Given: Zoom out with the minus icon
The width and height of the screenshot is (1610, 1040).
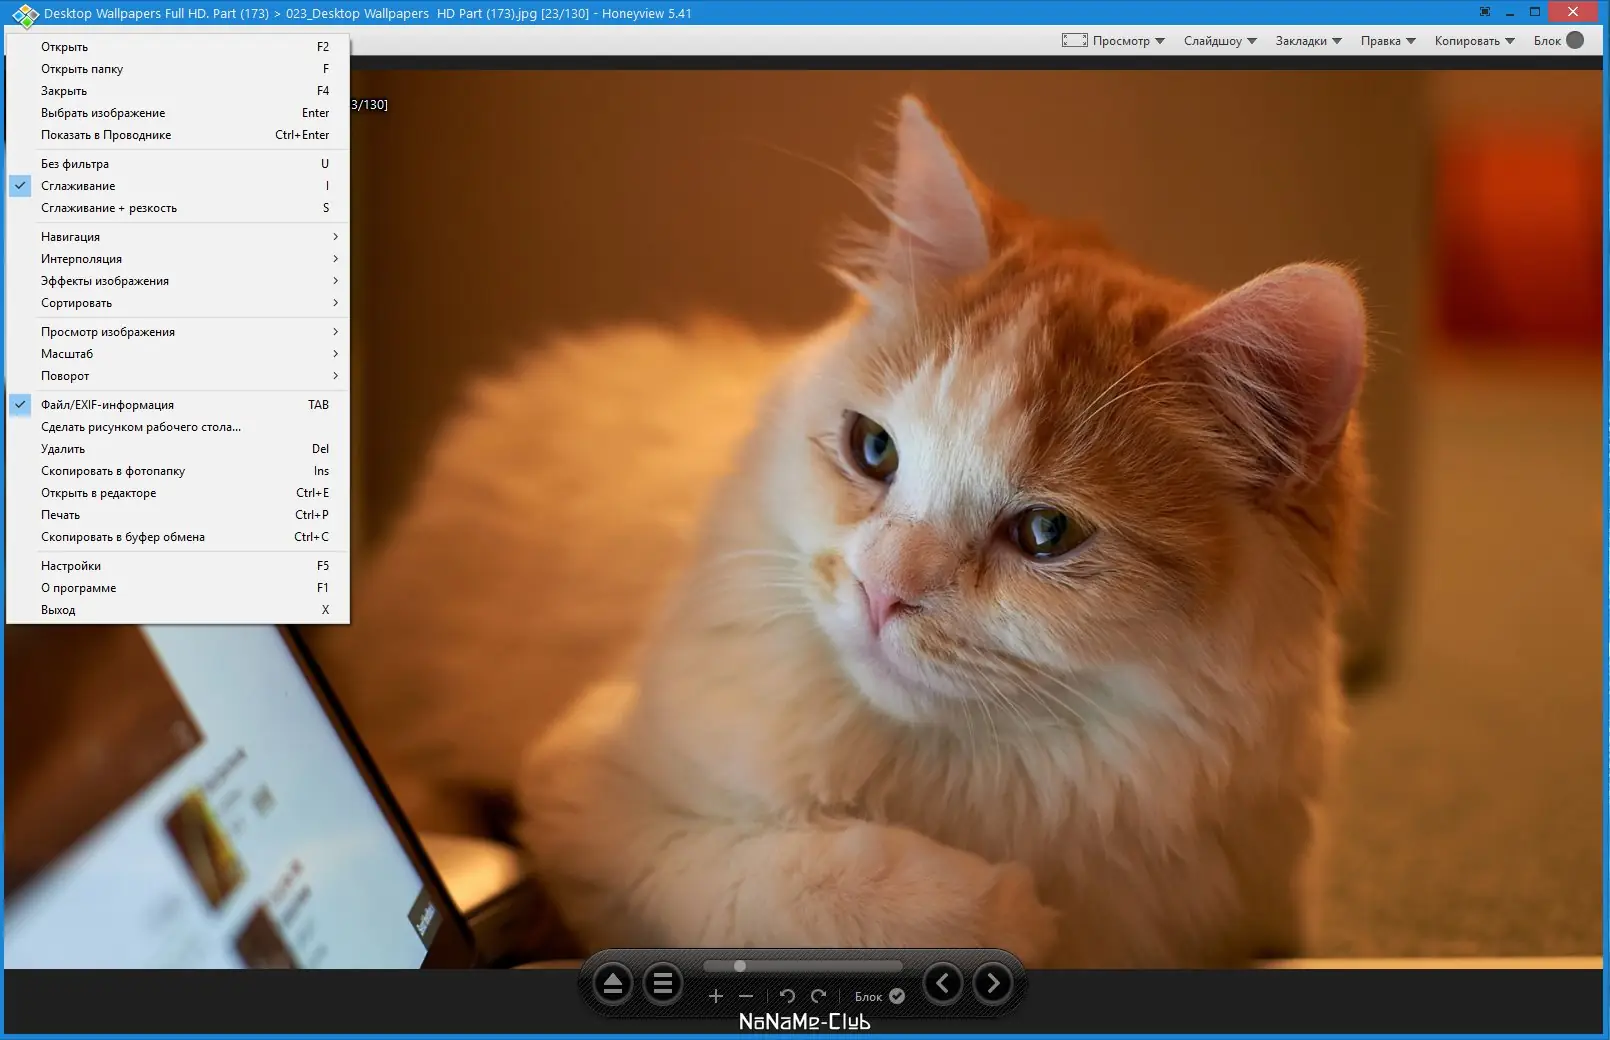Looking at the screenshot, I should click(746, 996).
